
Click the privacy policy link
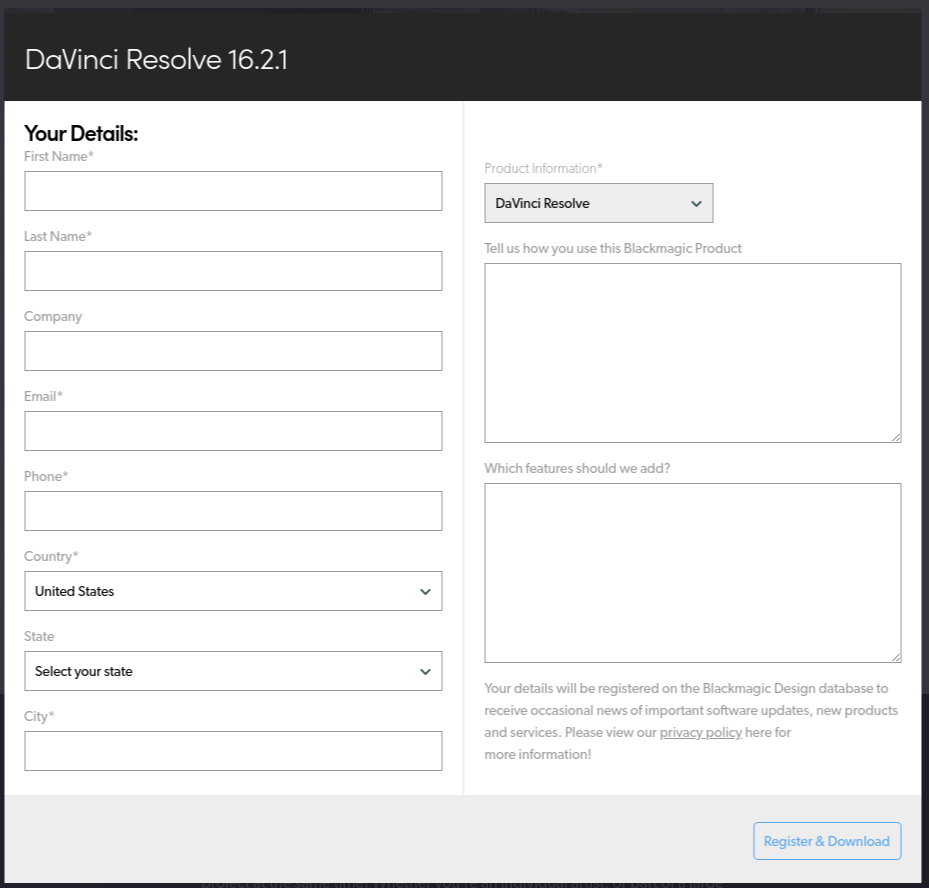tap(700, 732)
